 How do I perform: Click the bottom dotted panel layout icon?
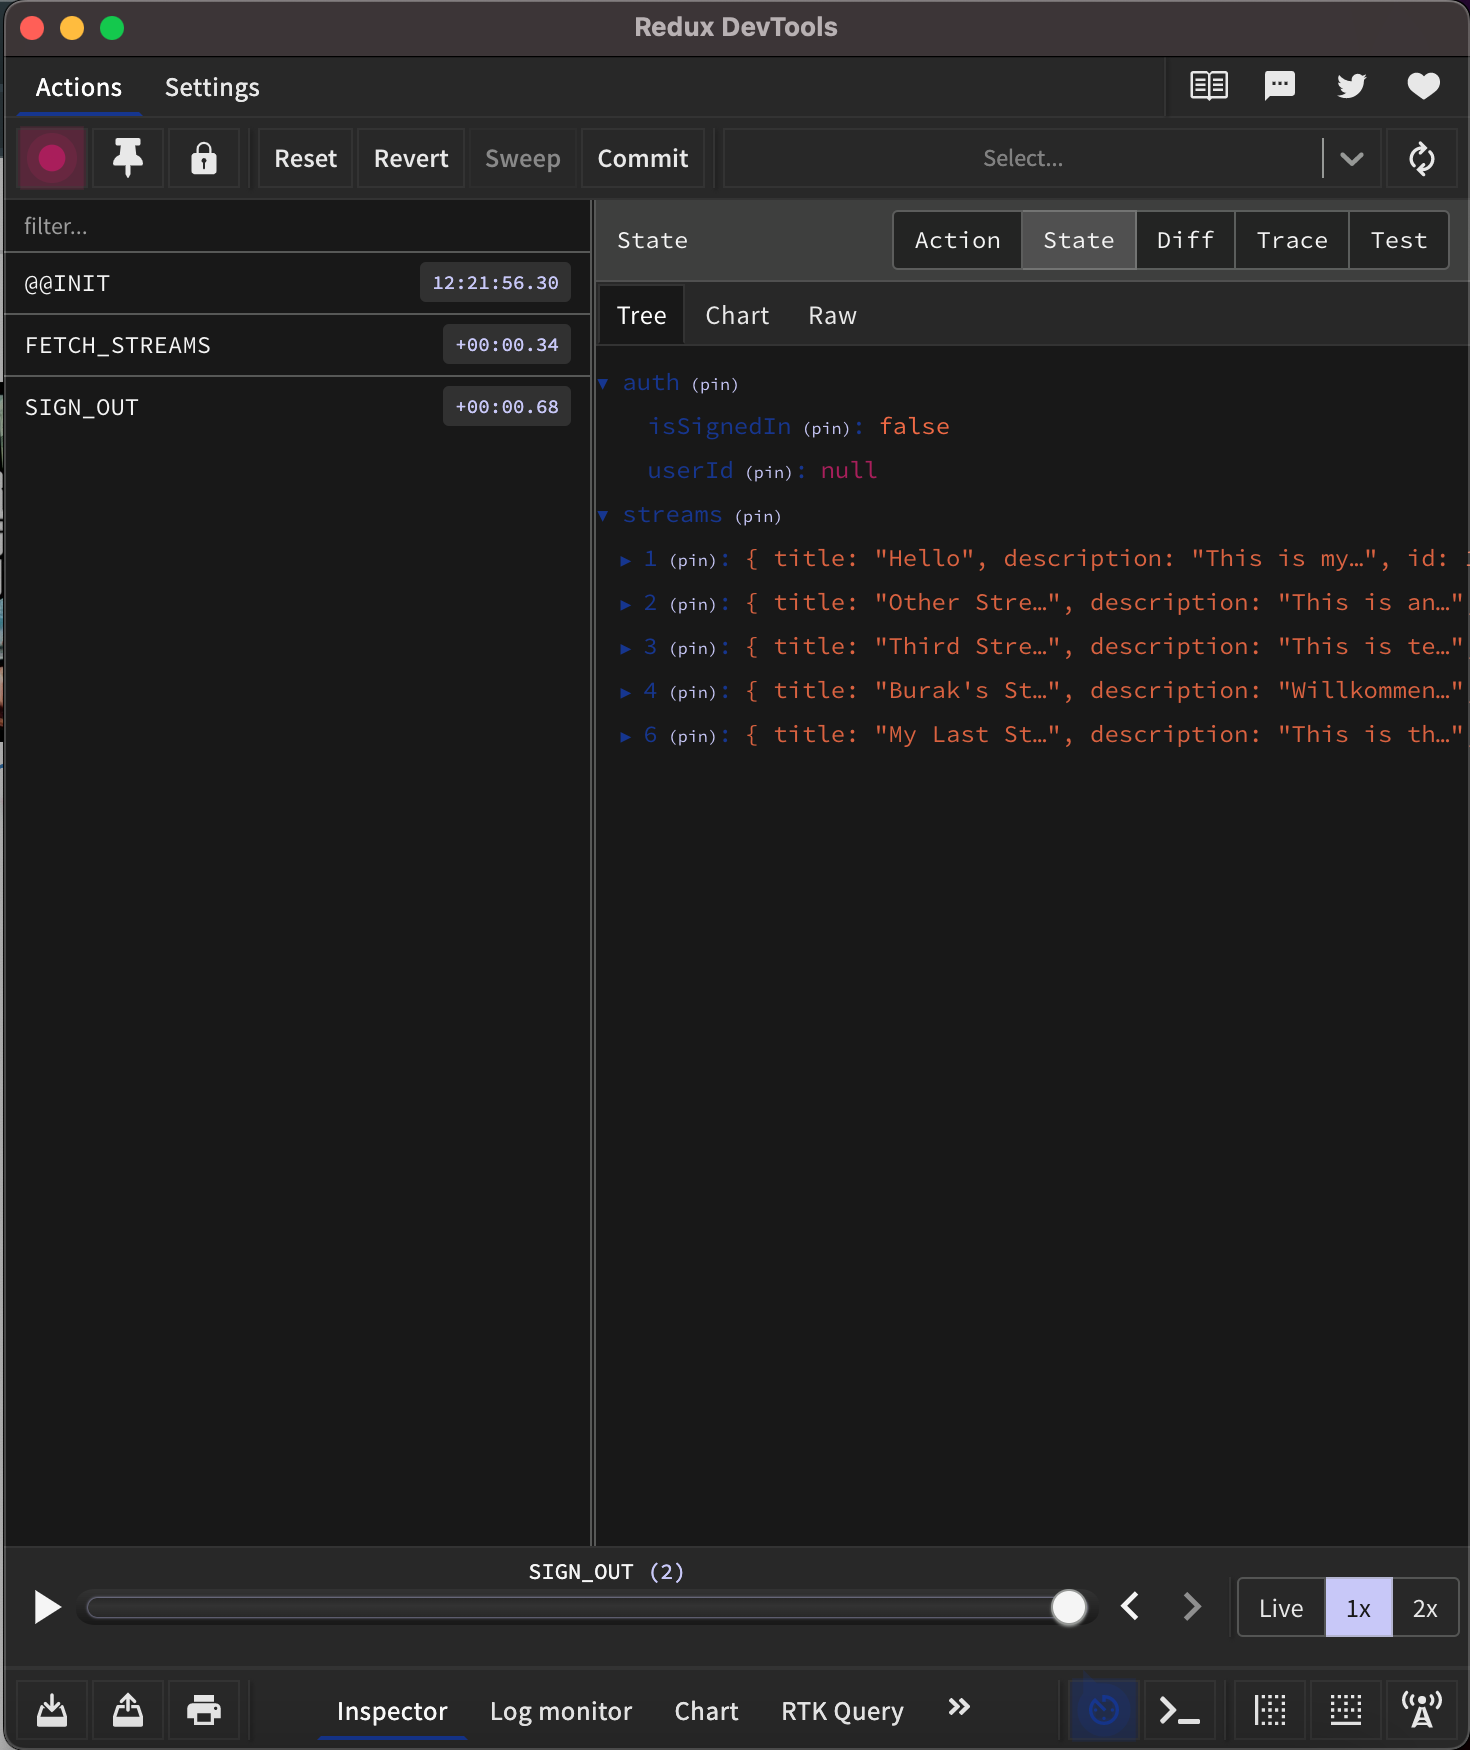[1346, 1710]
